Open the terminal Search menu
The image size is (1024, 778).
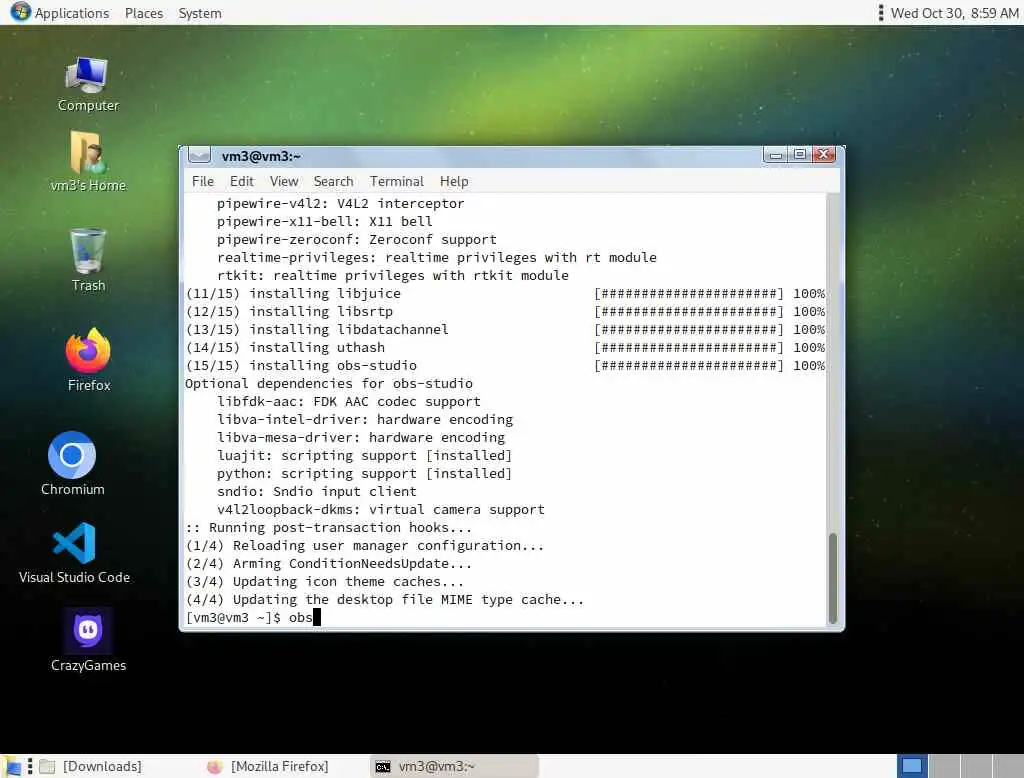(x=333, y=181)
